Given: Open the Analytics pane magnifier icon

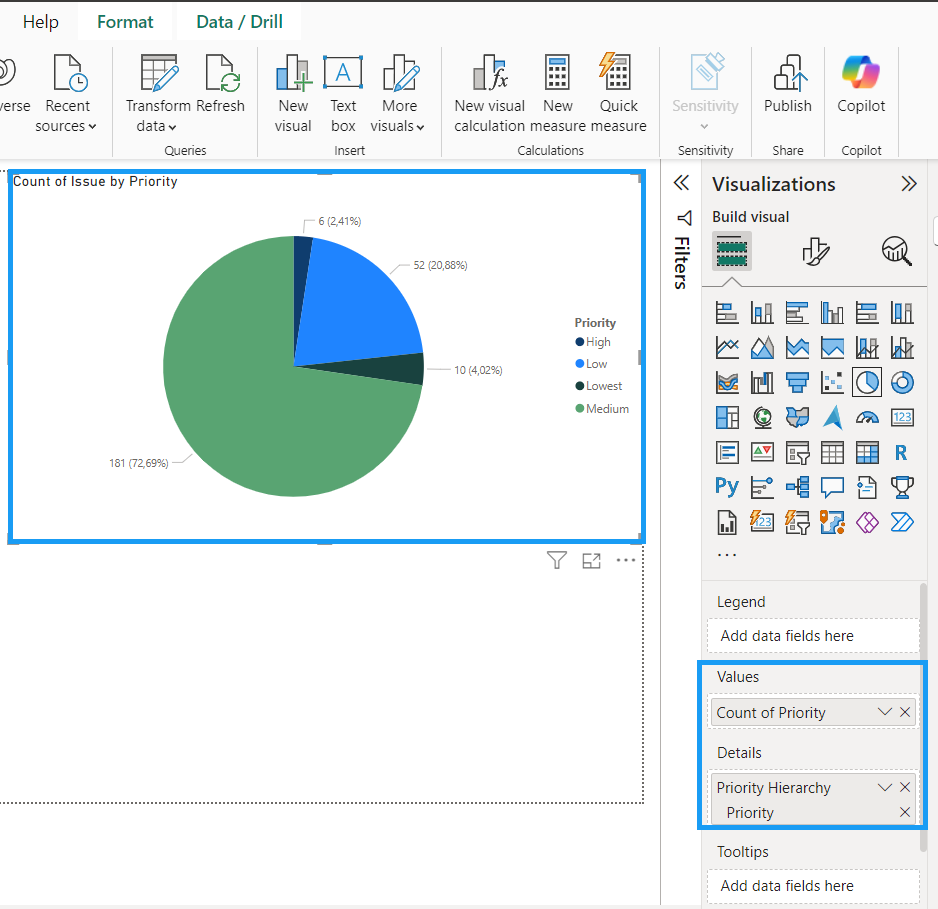Looking at the screenshot, I should [x=896, y=251].
